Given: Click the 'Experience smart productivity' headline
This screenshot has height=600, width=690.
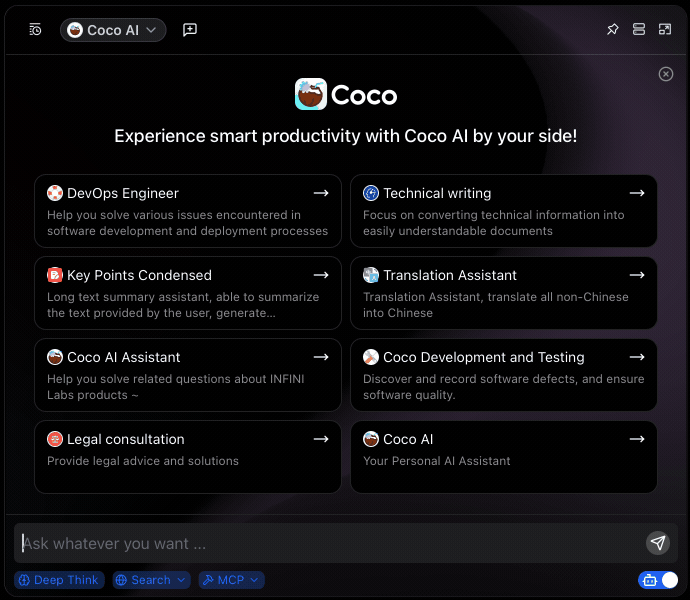Looking at the screenshot, I should pyautogui.click(x=345, y=136).
